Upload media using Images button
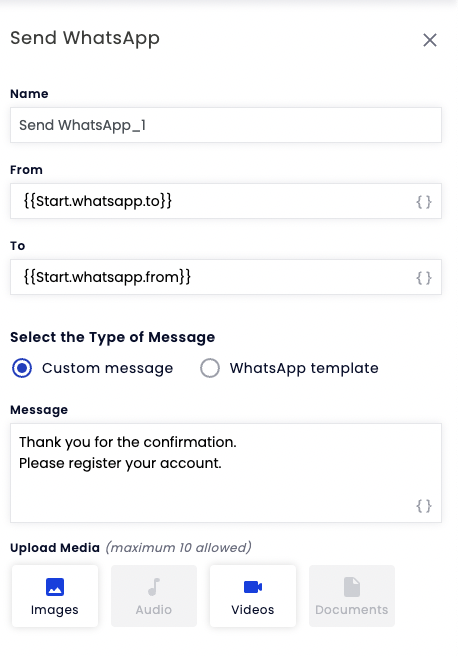Image resolution: width=458 pixels, height=656 pixels. [x=55, y=596]
